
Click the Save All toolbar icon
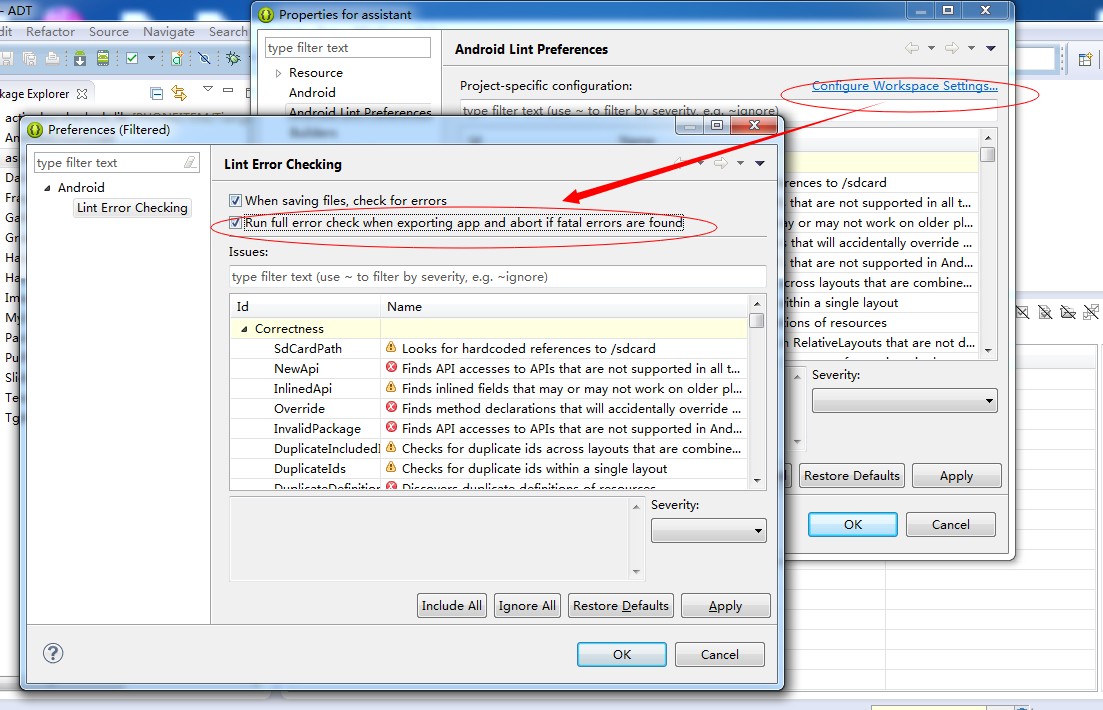click(x=30, y=58)
